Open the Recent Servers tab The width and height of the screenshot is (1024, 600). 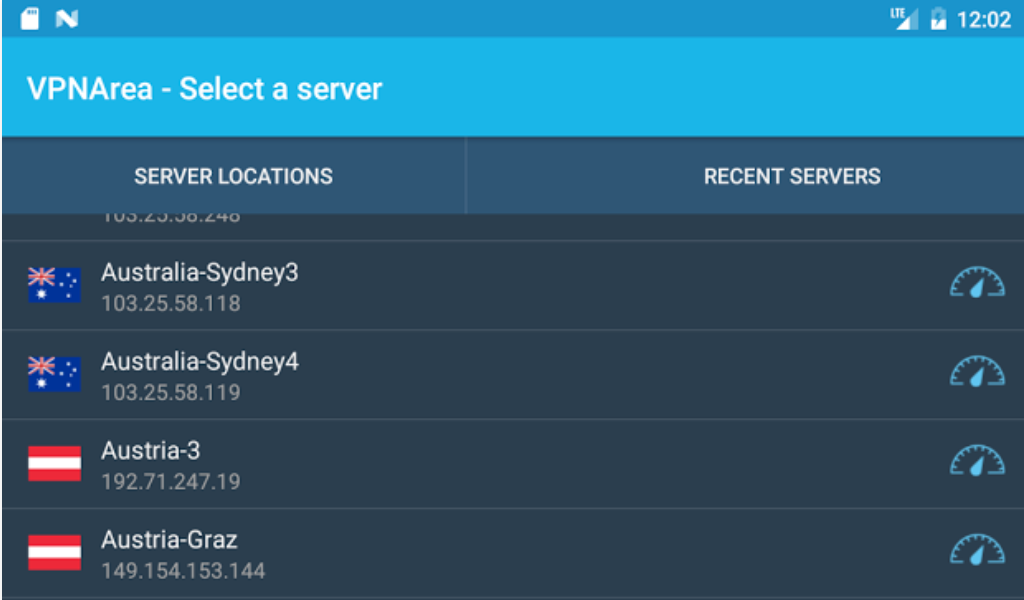(x=792, y=176)
